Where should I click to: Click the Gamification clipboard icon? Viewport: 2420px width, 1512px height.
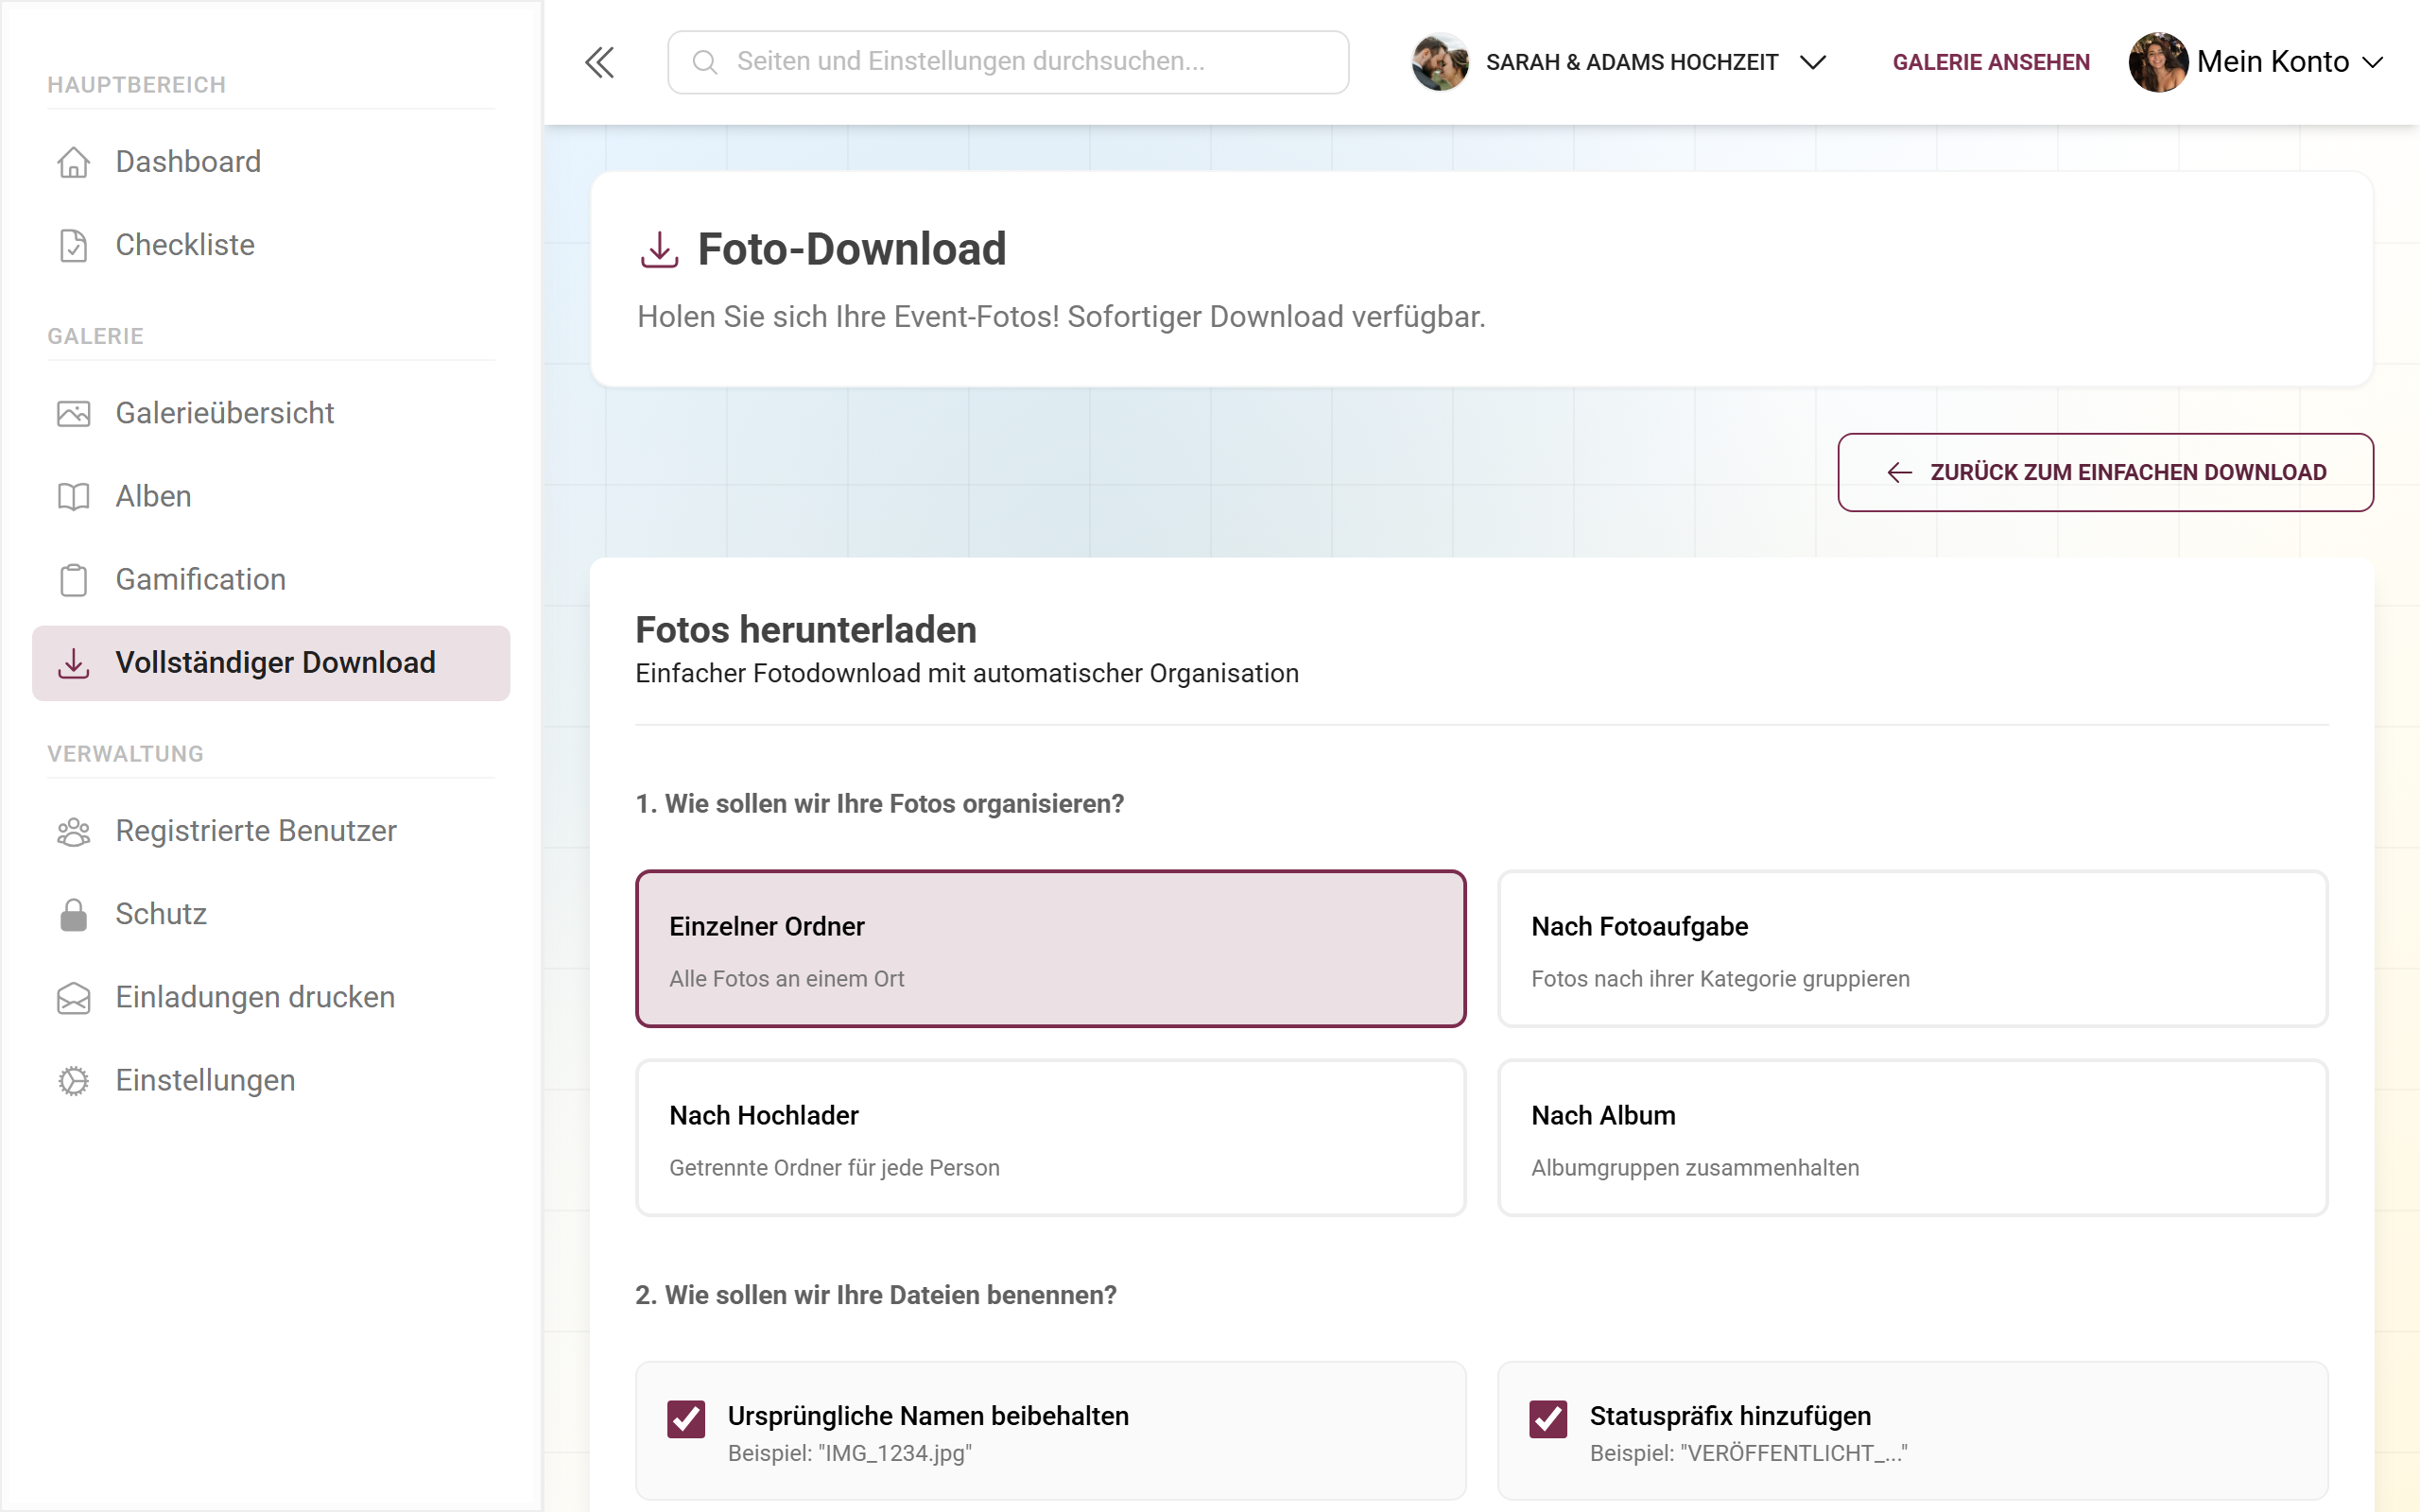tap(73, 579)
